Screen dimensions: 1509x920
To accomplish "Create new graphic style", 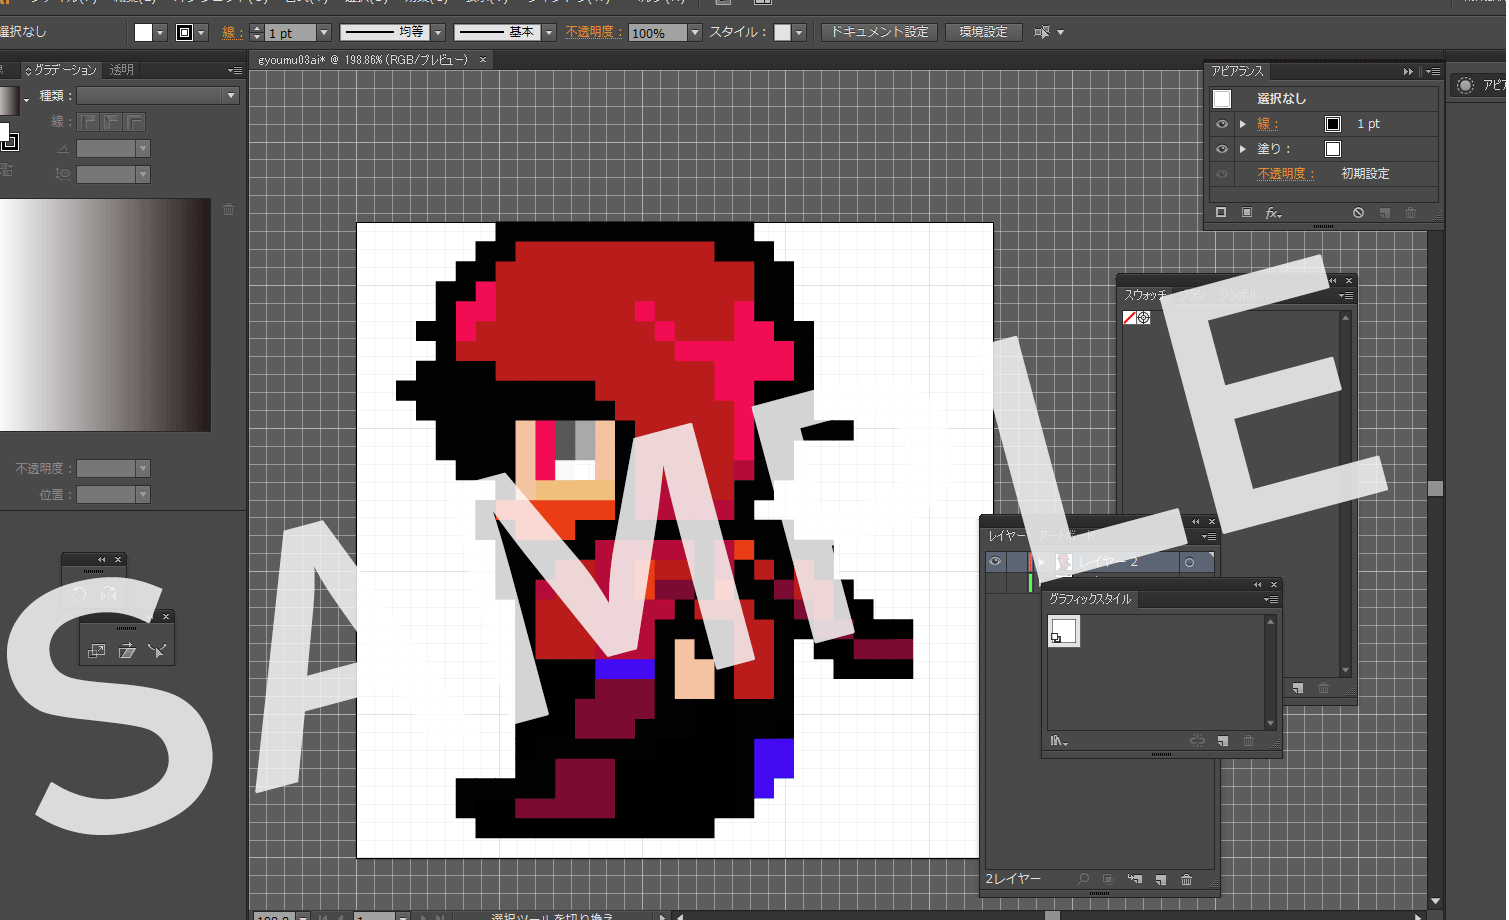I will [x=1223, y=742].
